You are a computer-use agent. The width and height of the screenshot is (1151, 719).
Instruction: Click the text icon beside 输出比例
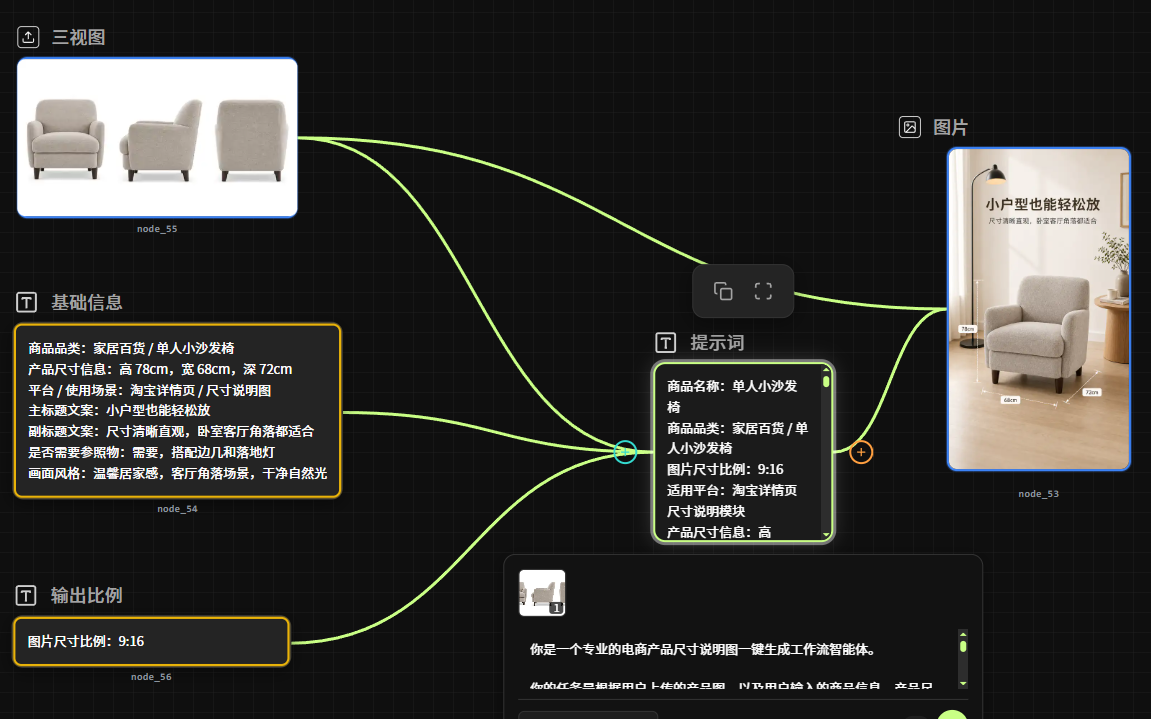(x=26, y=595)
